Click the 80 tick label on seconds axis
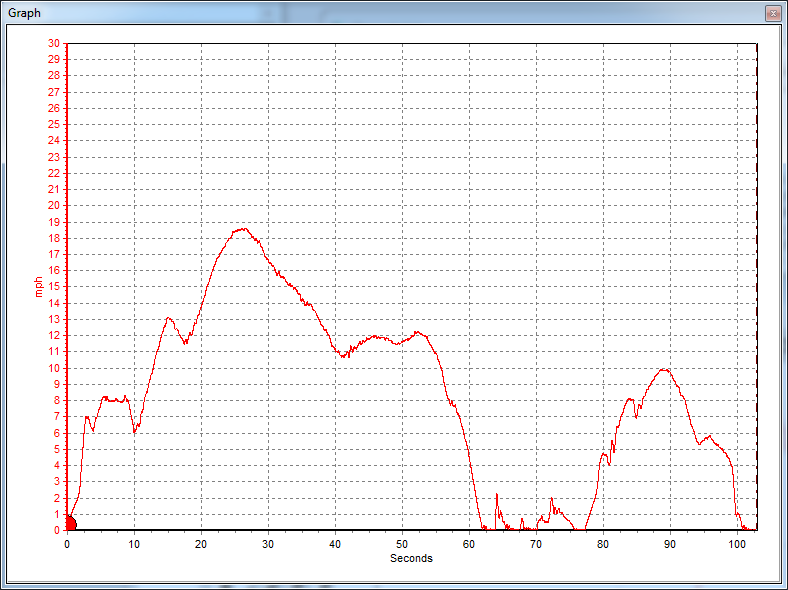The image size is (788, 590). pos(603,545)
